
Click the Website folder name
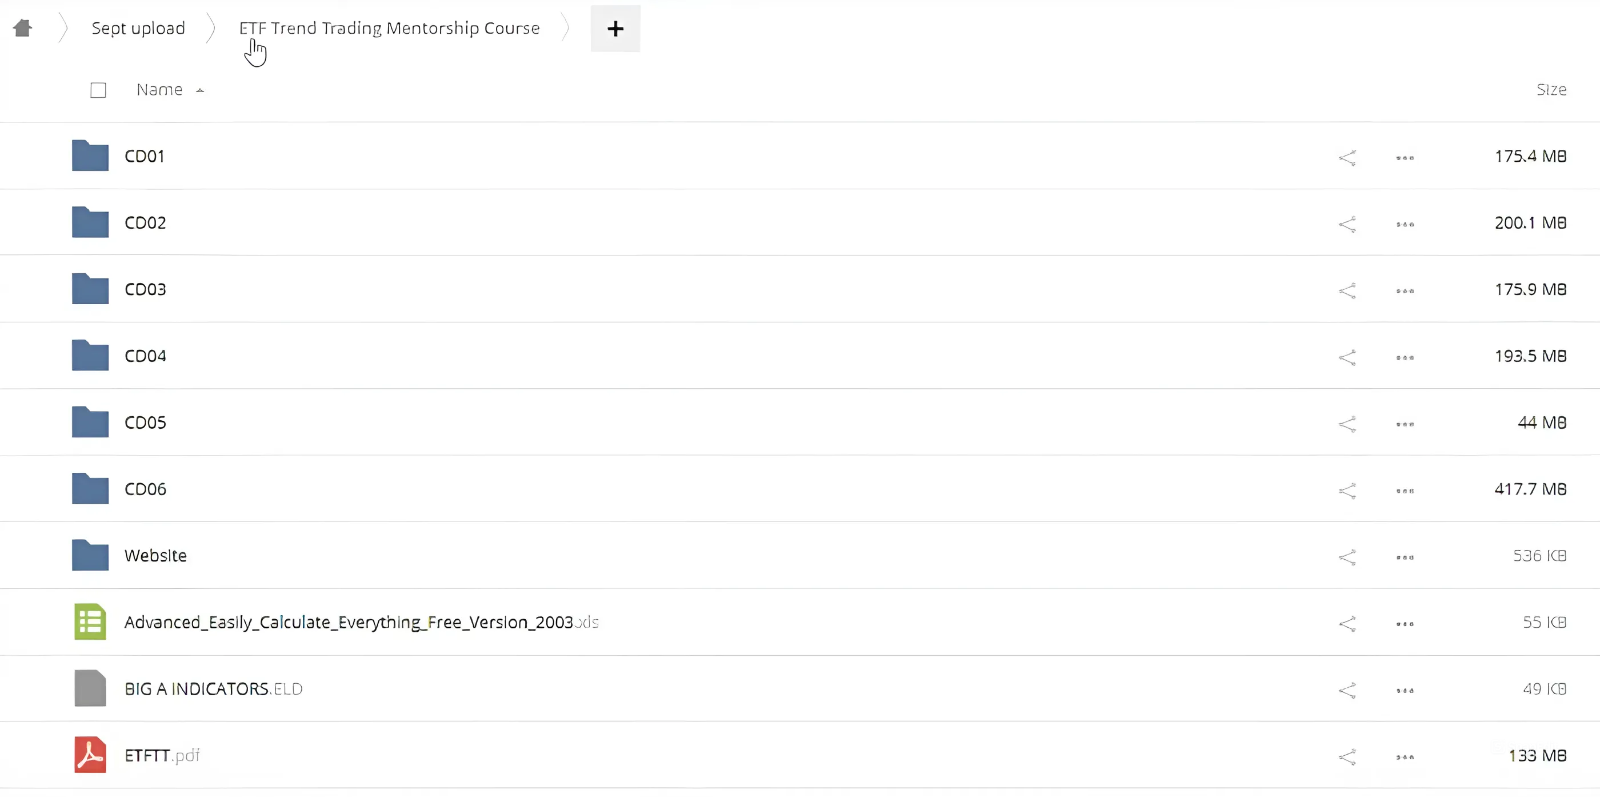(155, 555)
